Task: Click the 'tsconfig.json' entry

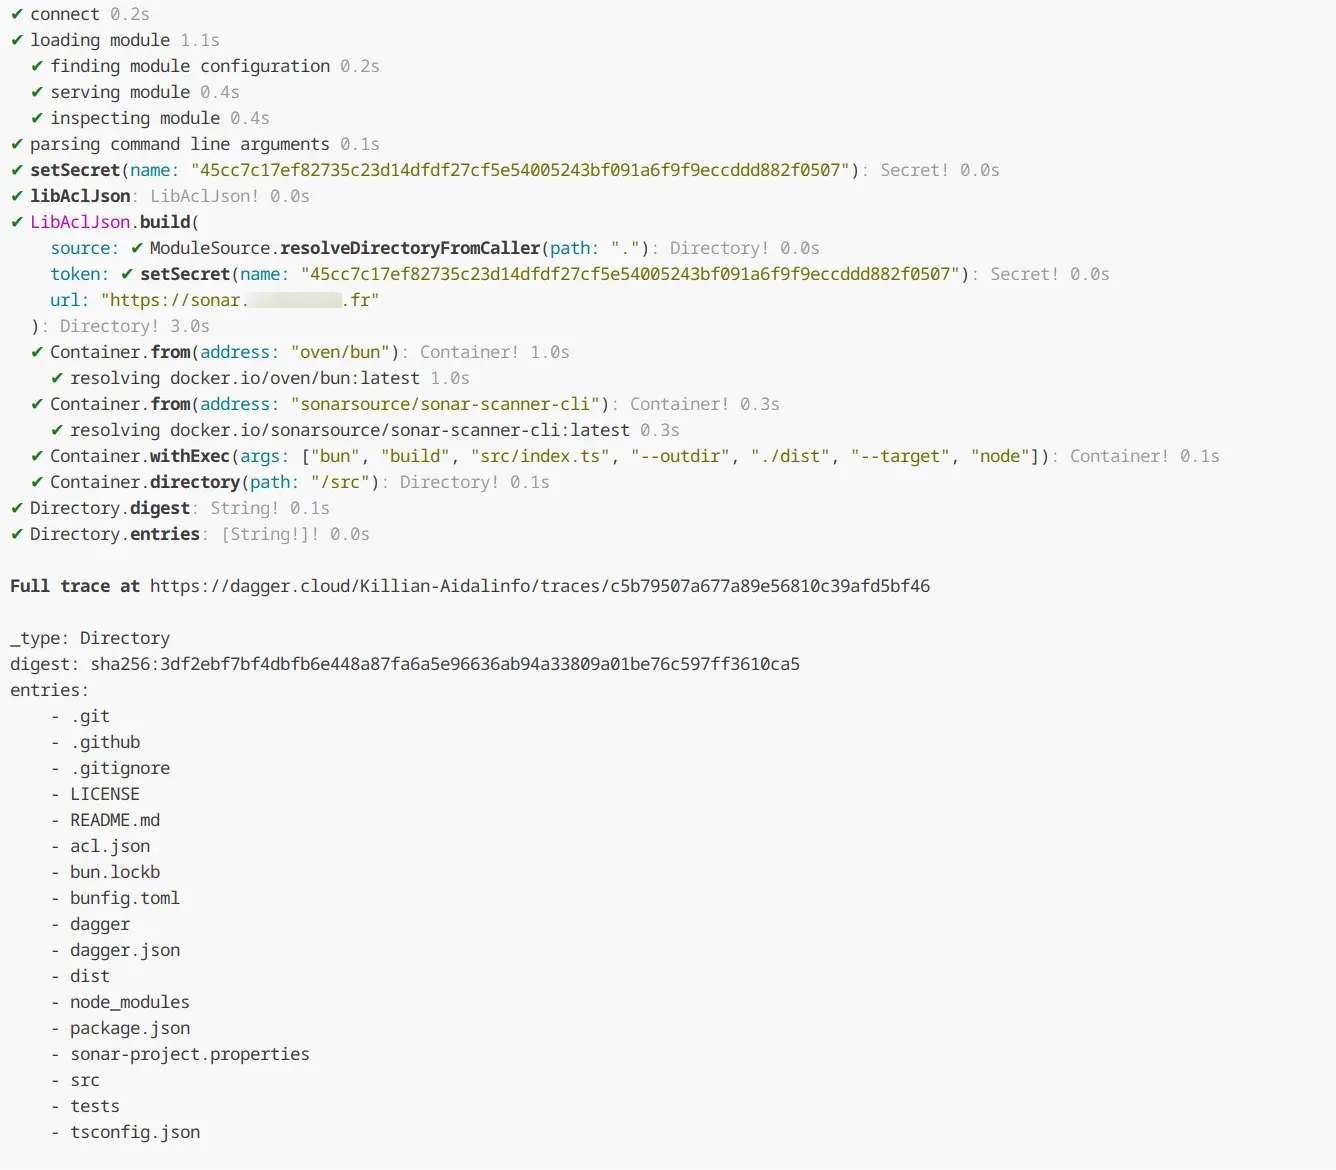Action: pos(135,1132)
